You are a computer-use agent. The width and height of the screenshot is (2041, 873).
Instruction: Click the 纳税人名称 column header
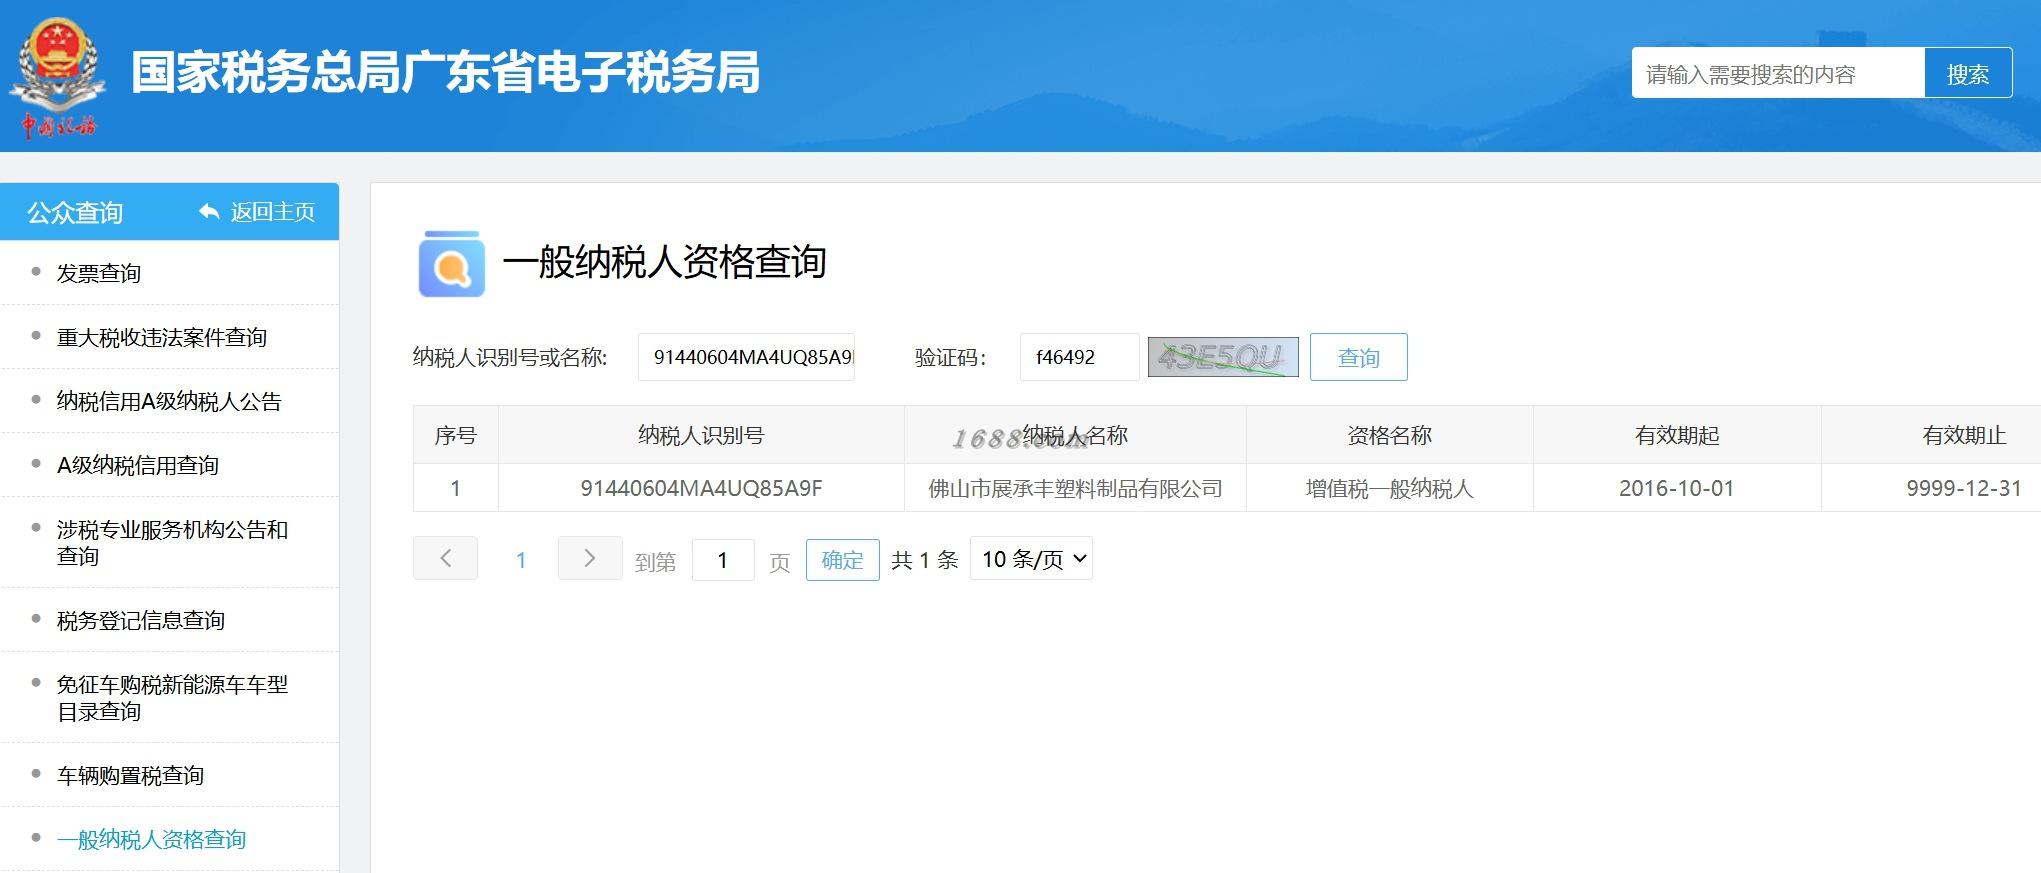[x=1075, y=435]
